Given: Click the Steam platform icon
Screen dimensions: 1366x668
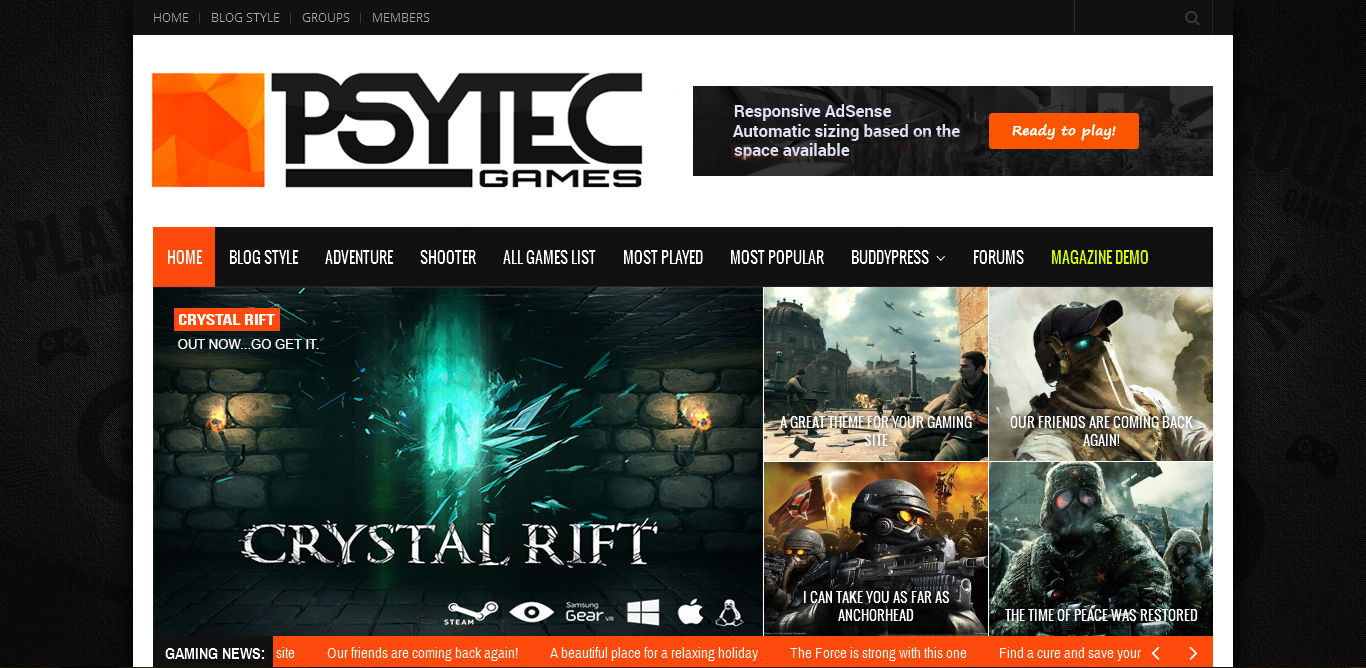Looking at the screenshot, I should coord(472,613).
